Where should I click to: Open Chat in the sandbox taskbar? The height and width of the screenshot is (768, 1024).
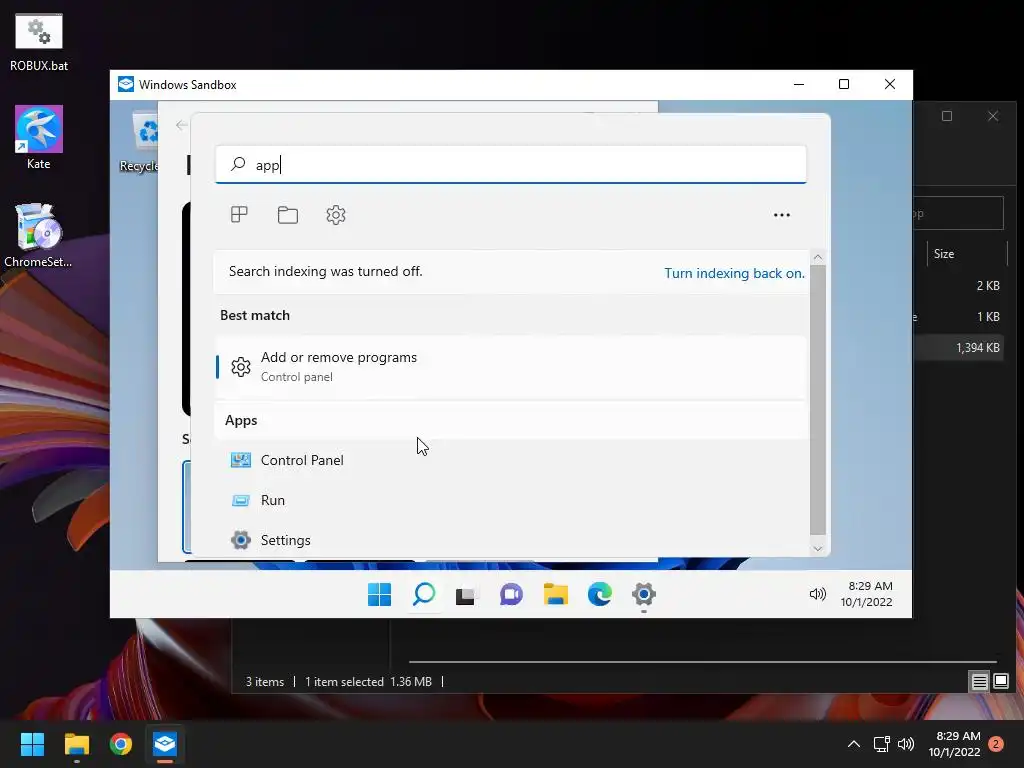click(511, 594)
